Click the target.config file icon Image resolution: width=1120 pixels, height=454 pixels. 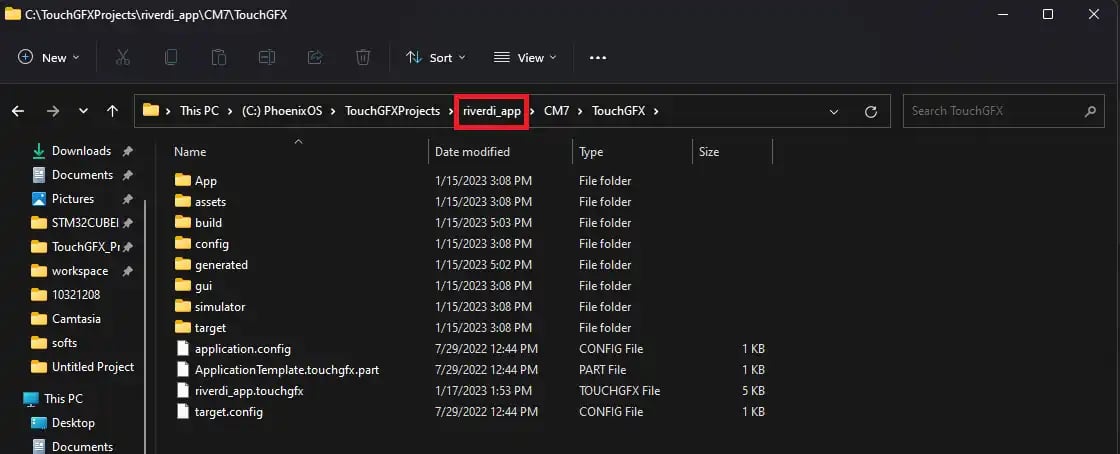183,412
